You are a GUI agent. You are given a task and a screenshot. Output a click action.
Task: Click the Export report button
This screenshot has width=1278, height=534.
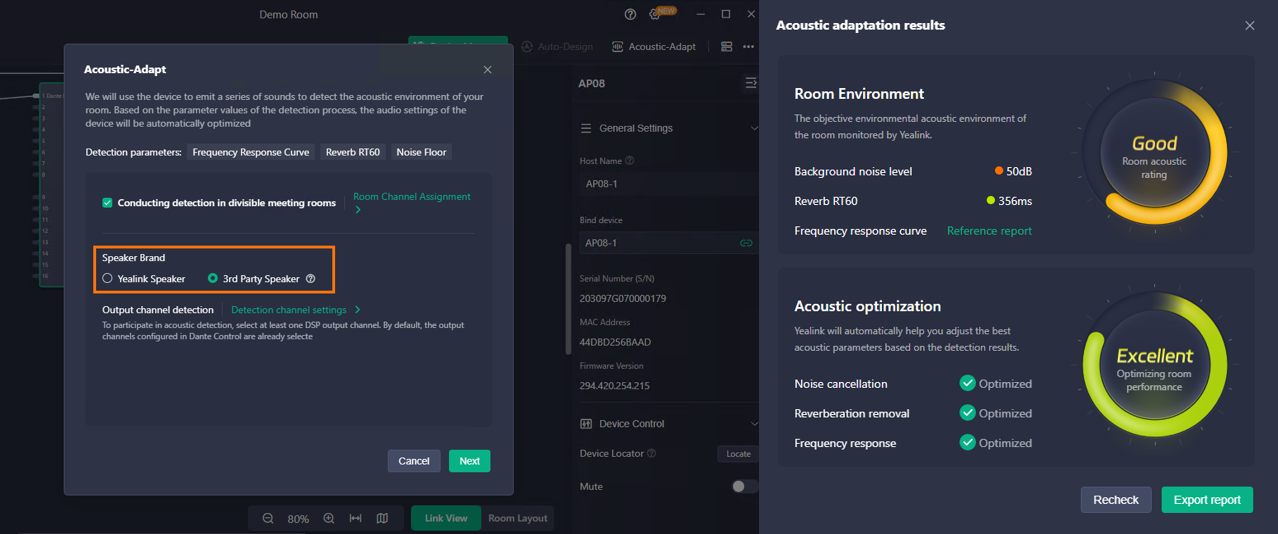coord(1207,500)
